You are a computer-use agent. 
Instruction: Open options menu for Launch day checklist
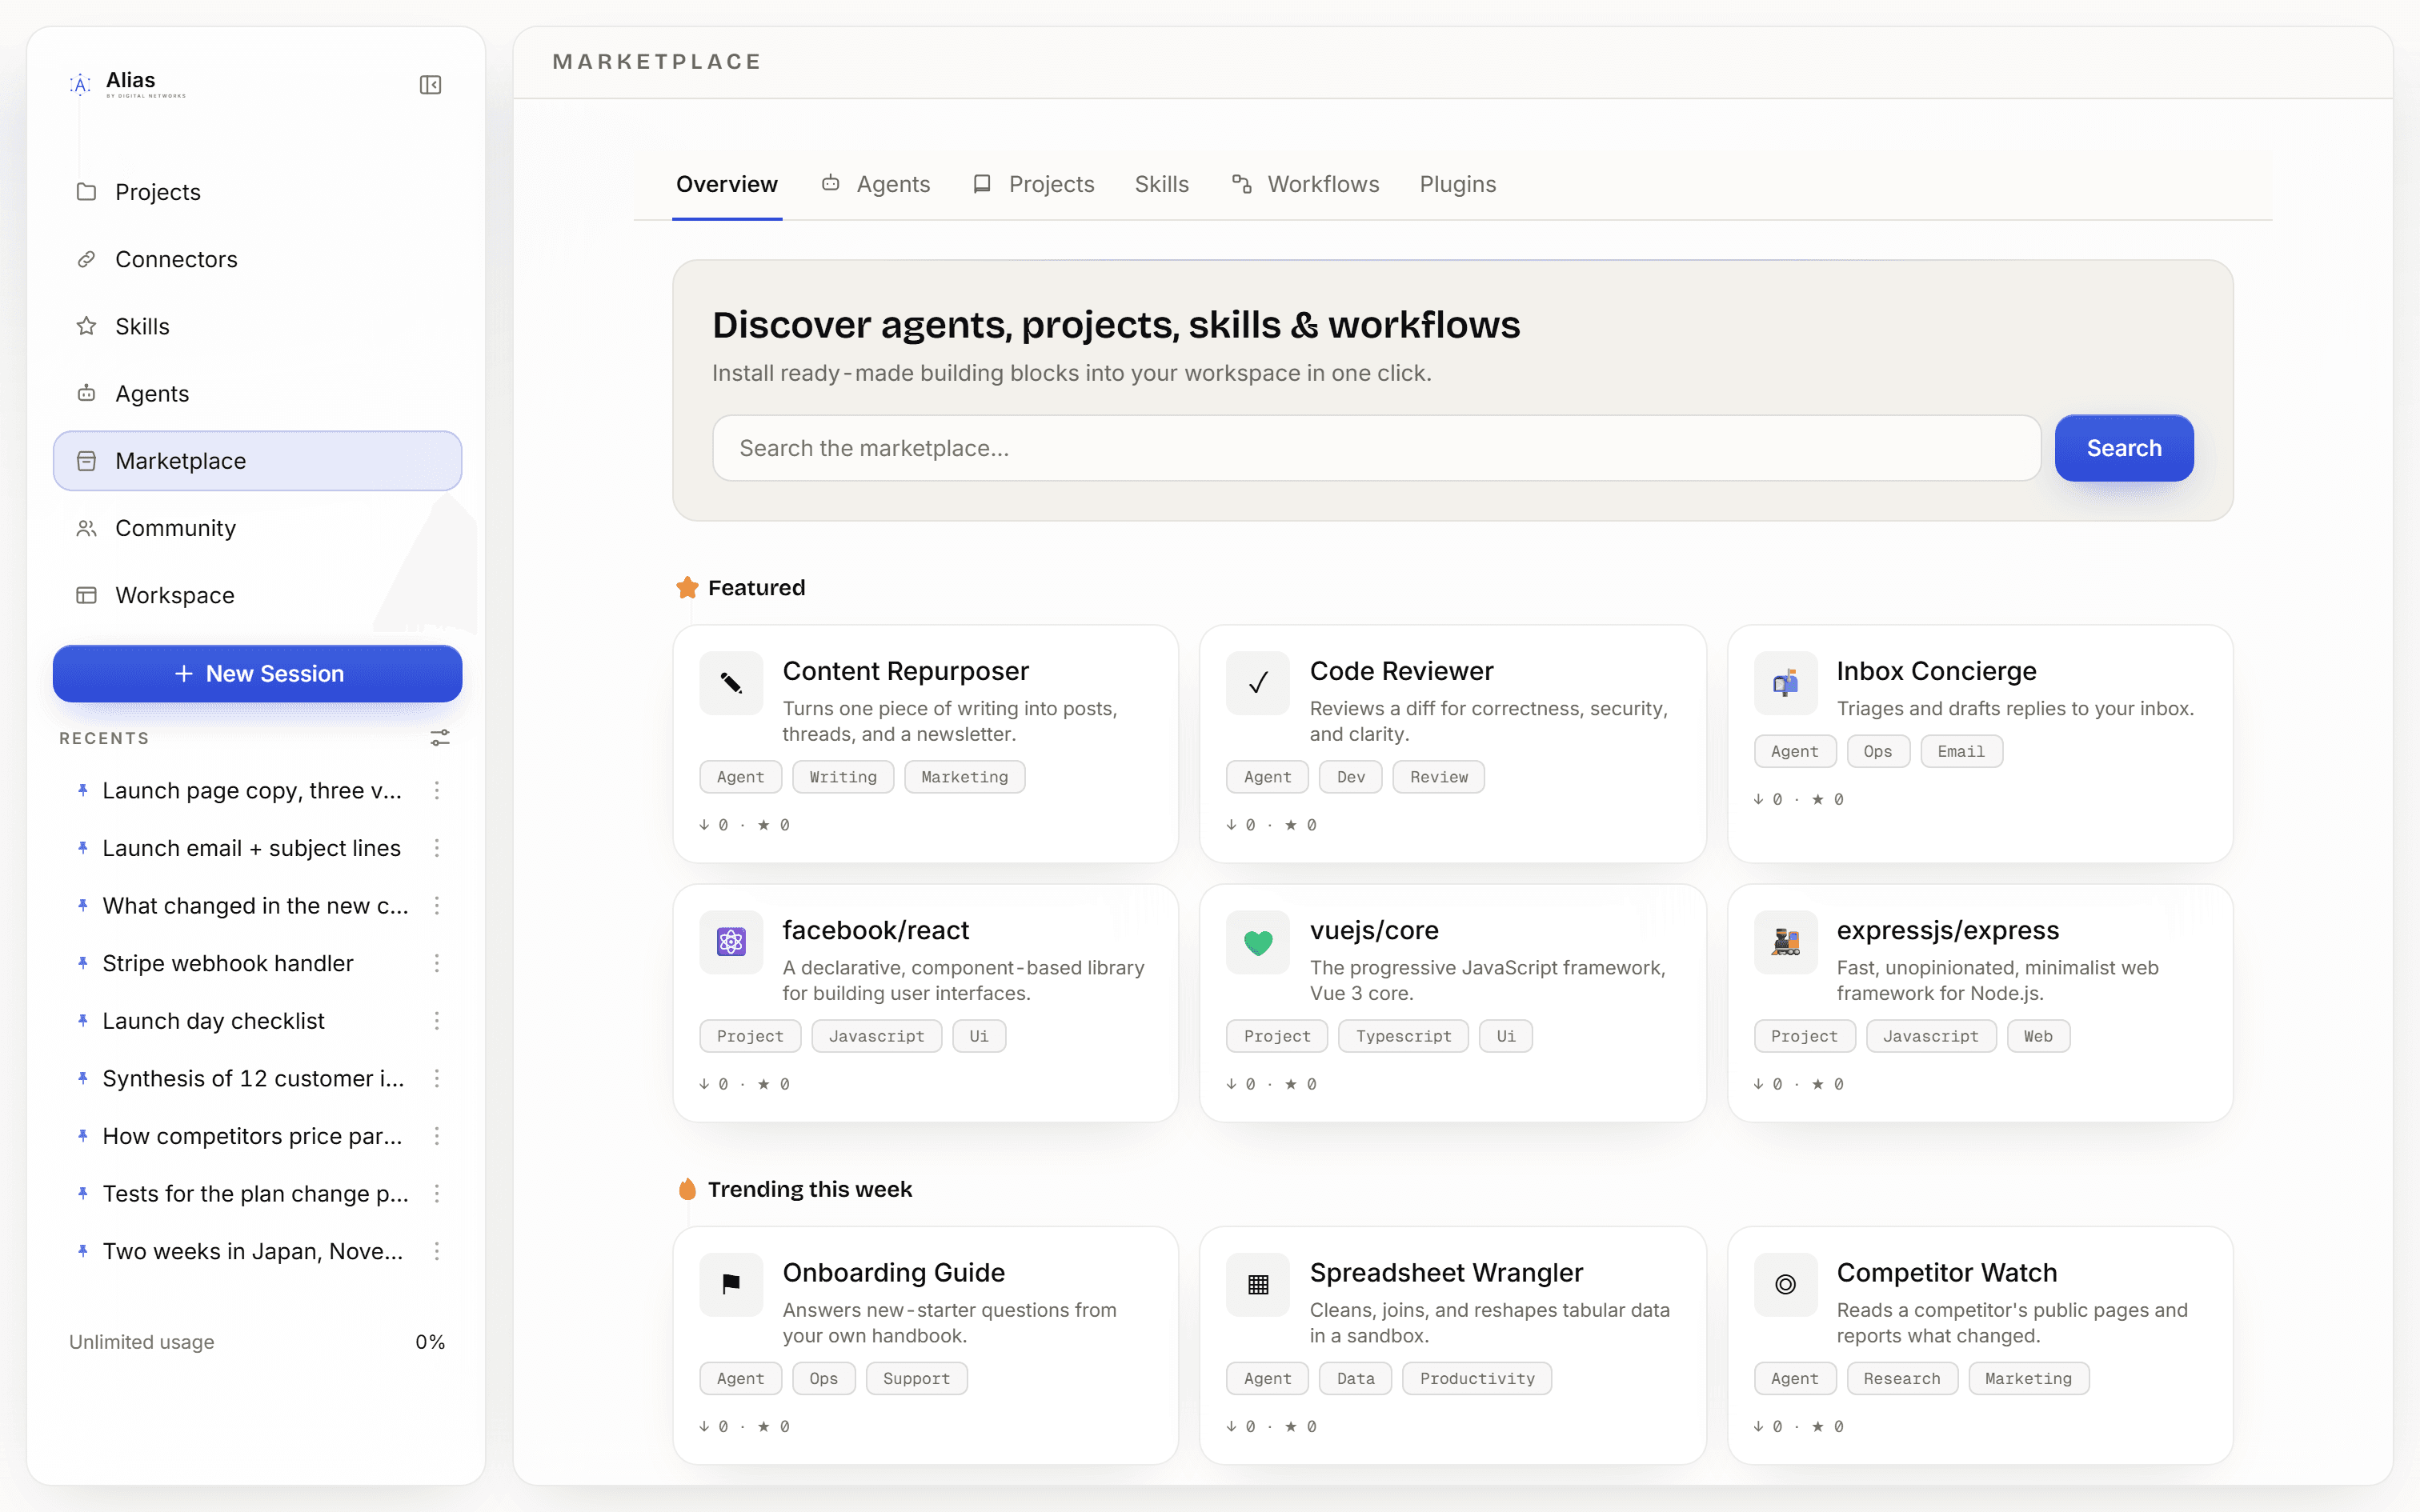(437, 1021)
